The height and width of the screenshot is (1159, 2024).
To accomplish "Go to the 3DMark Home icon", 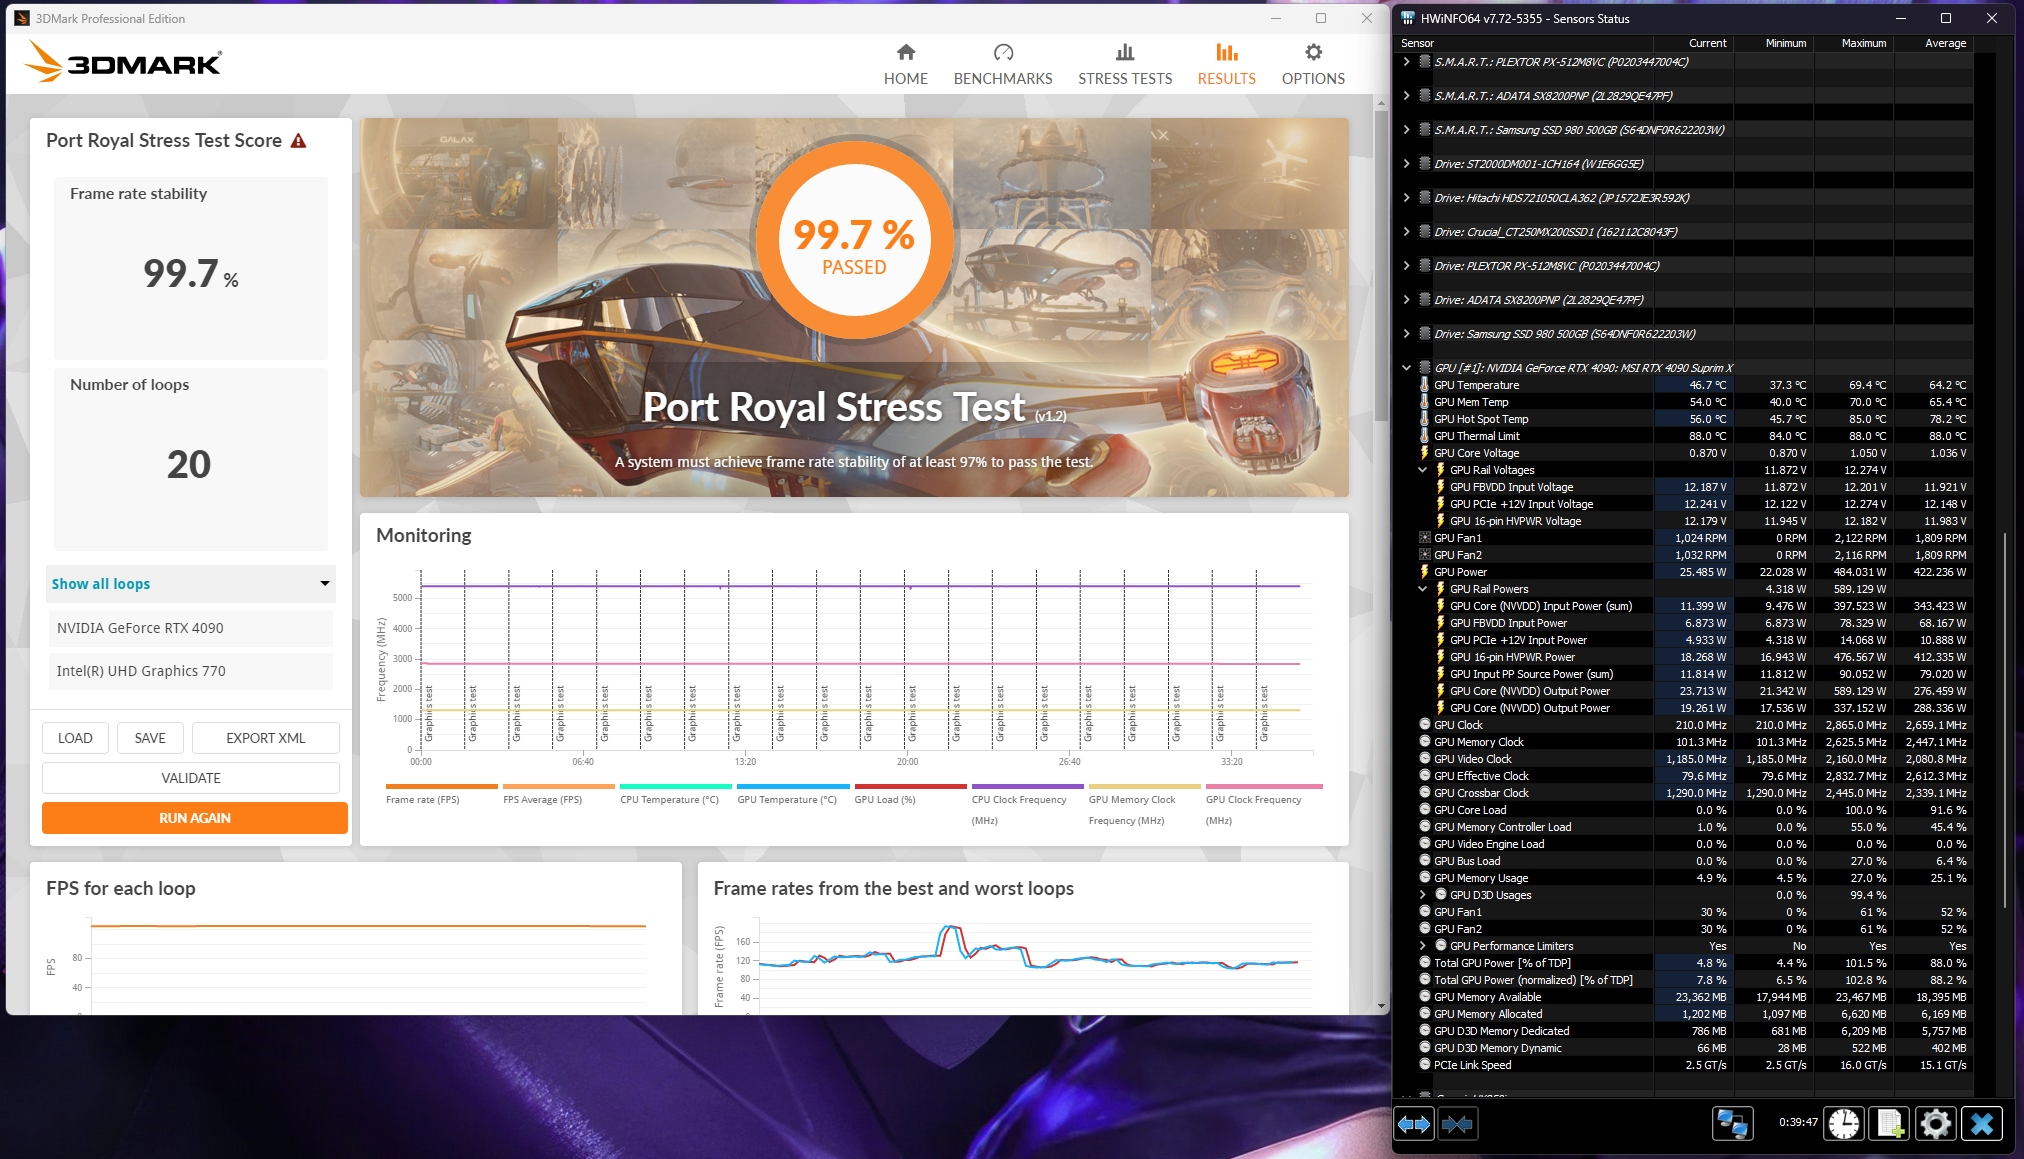I will pyautogui.click(x=905, y=64).
